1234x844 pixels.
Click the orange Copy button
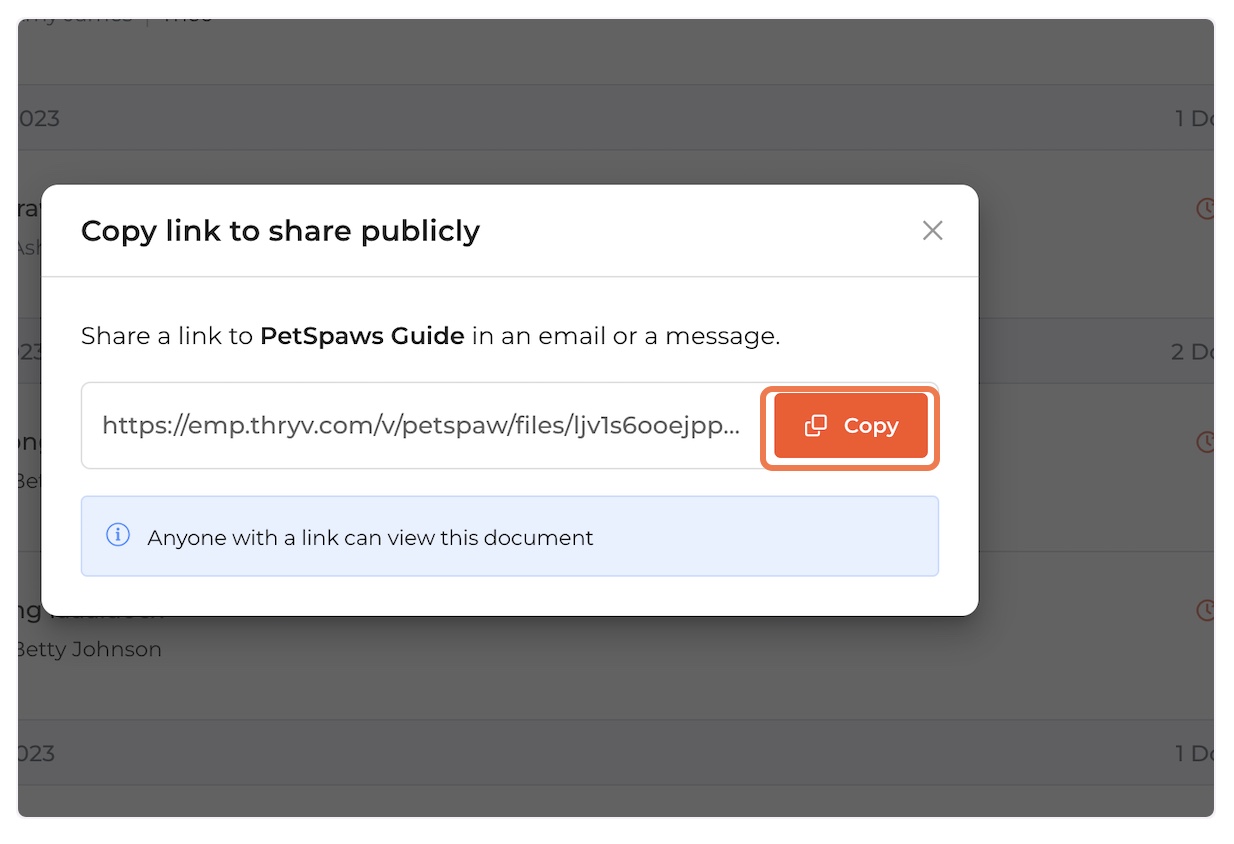click(851, 425)
